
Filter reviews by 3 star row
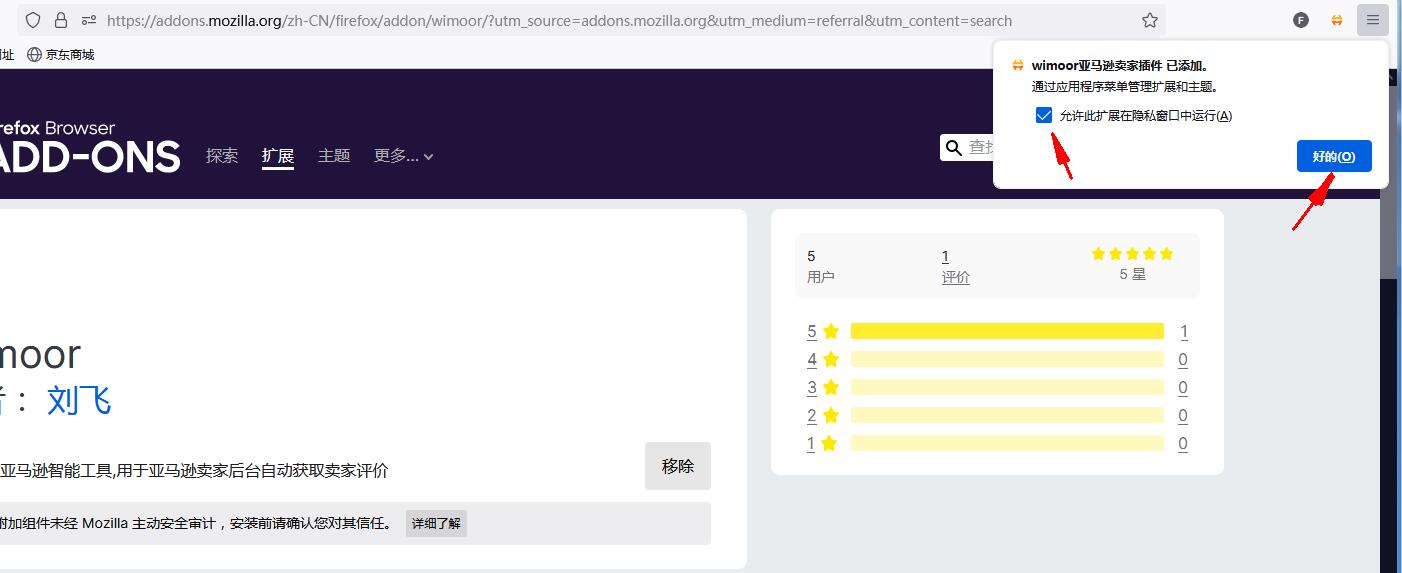point(997,387)
